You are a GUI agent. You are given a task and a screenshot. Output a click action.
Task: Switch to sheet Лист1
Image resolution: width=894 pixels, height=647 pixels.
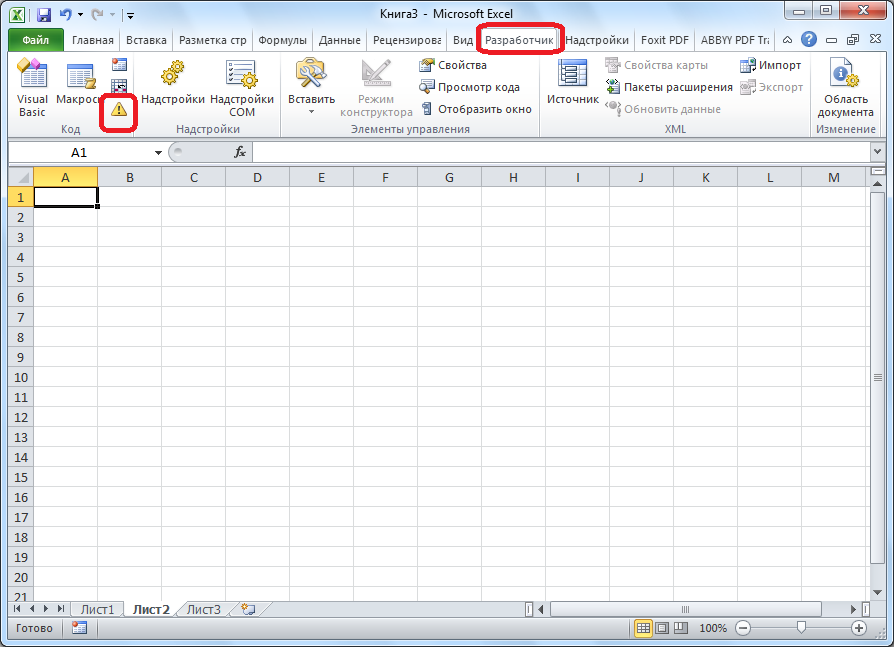pyautogui.click(x=97, y=609)
